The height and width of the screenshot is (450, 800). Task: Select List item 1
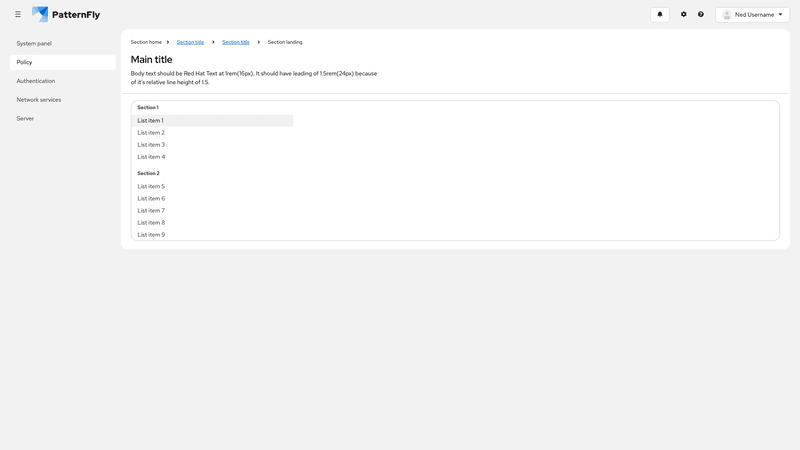(x=151, y=121)
